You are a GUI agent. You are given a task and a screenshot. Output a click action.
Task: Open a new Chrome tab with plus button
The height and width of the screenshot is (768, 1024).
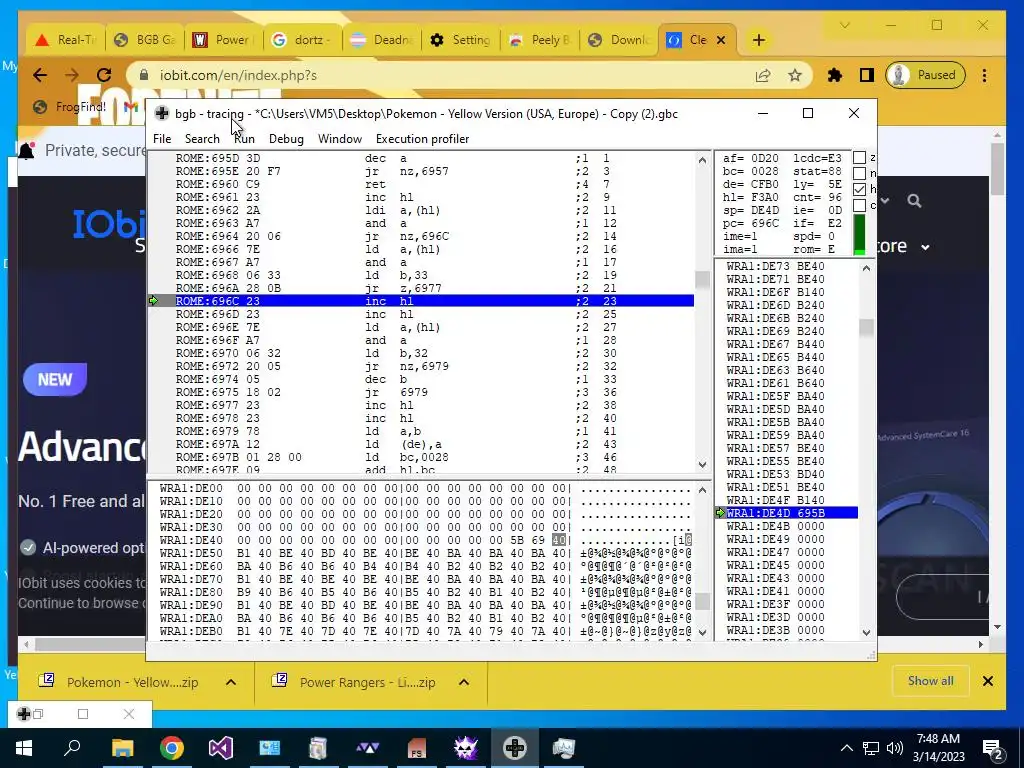pos(758,40)
